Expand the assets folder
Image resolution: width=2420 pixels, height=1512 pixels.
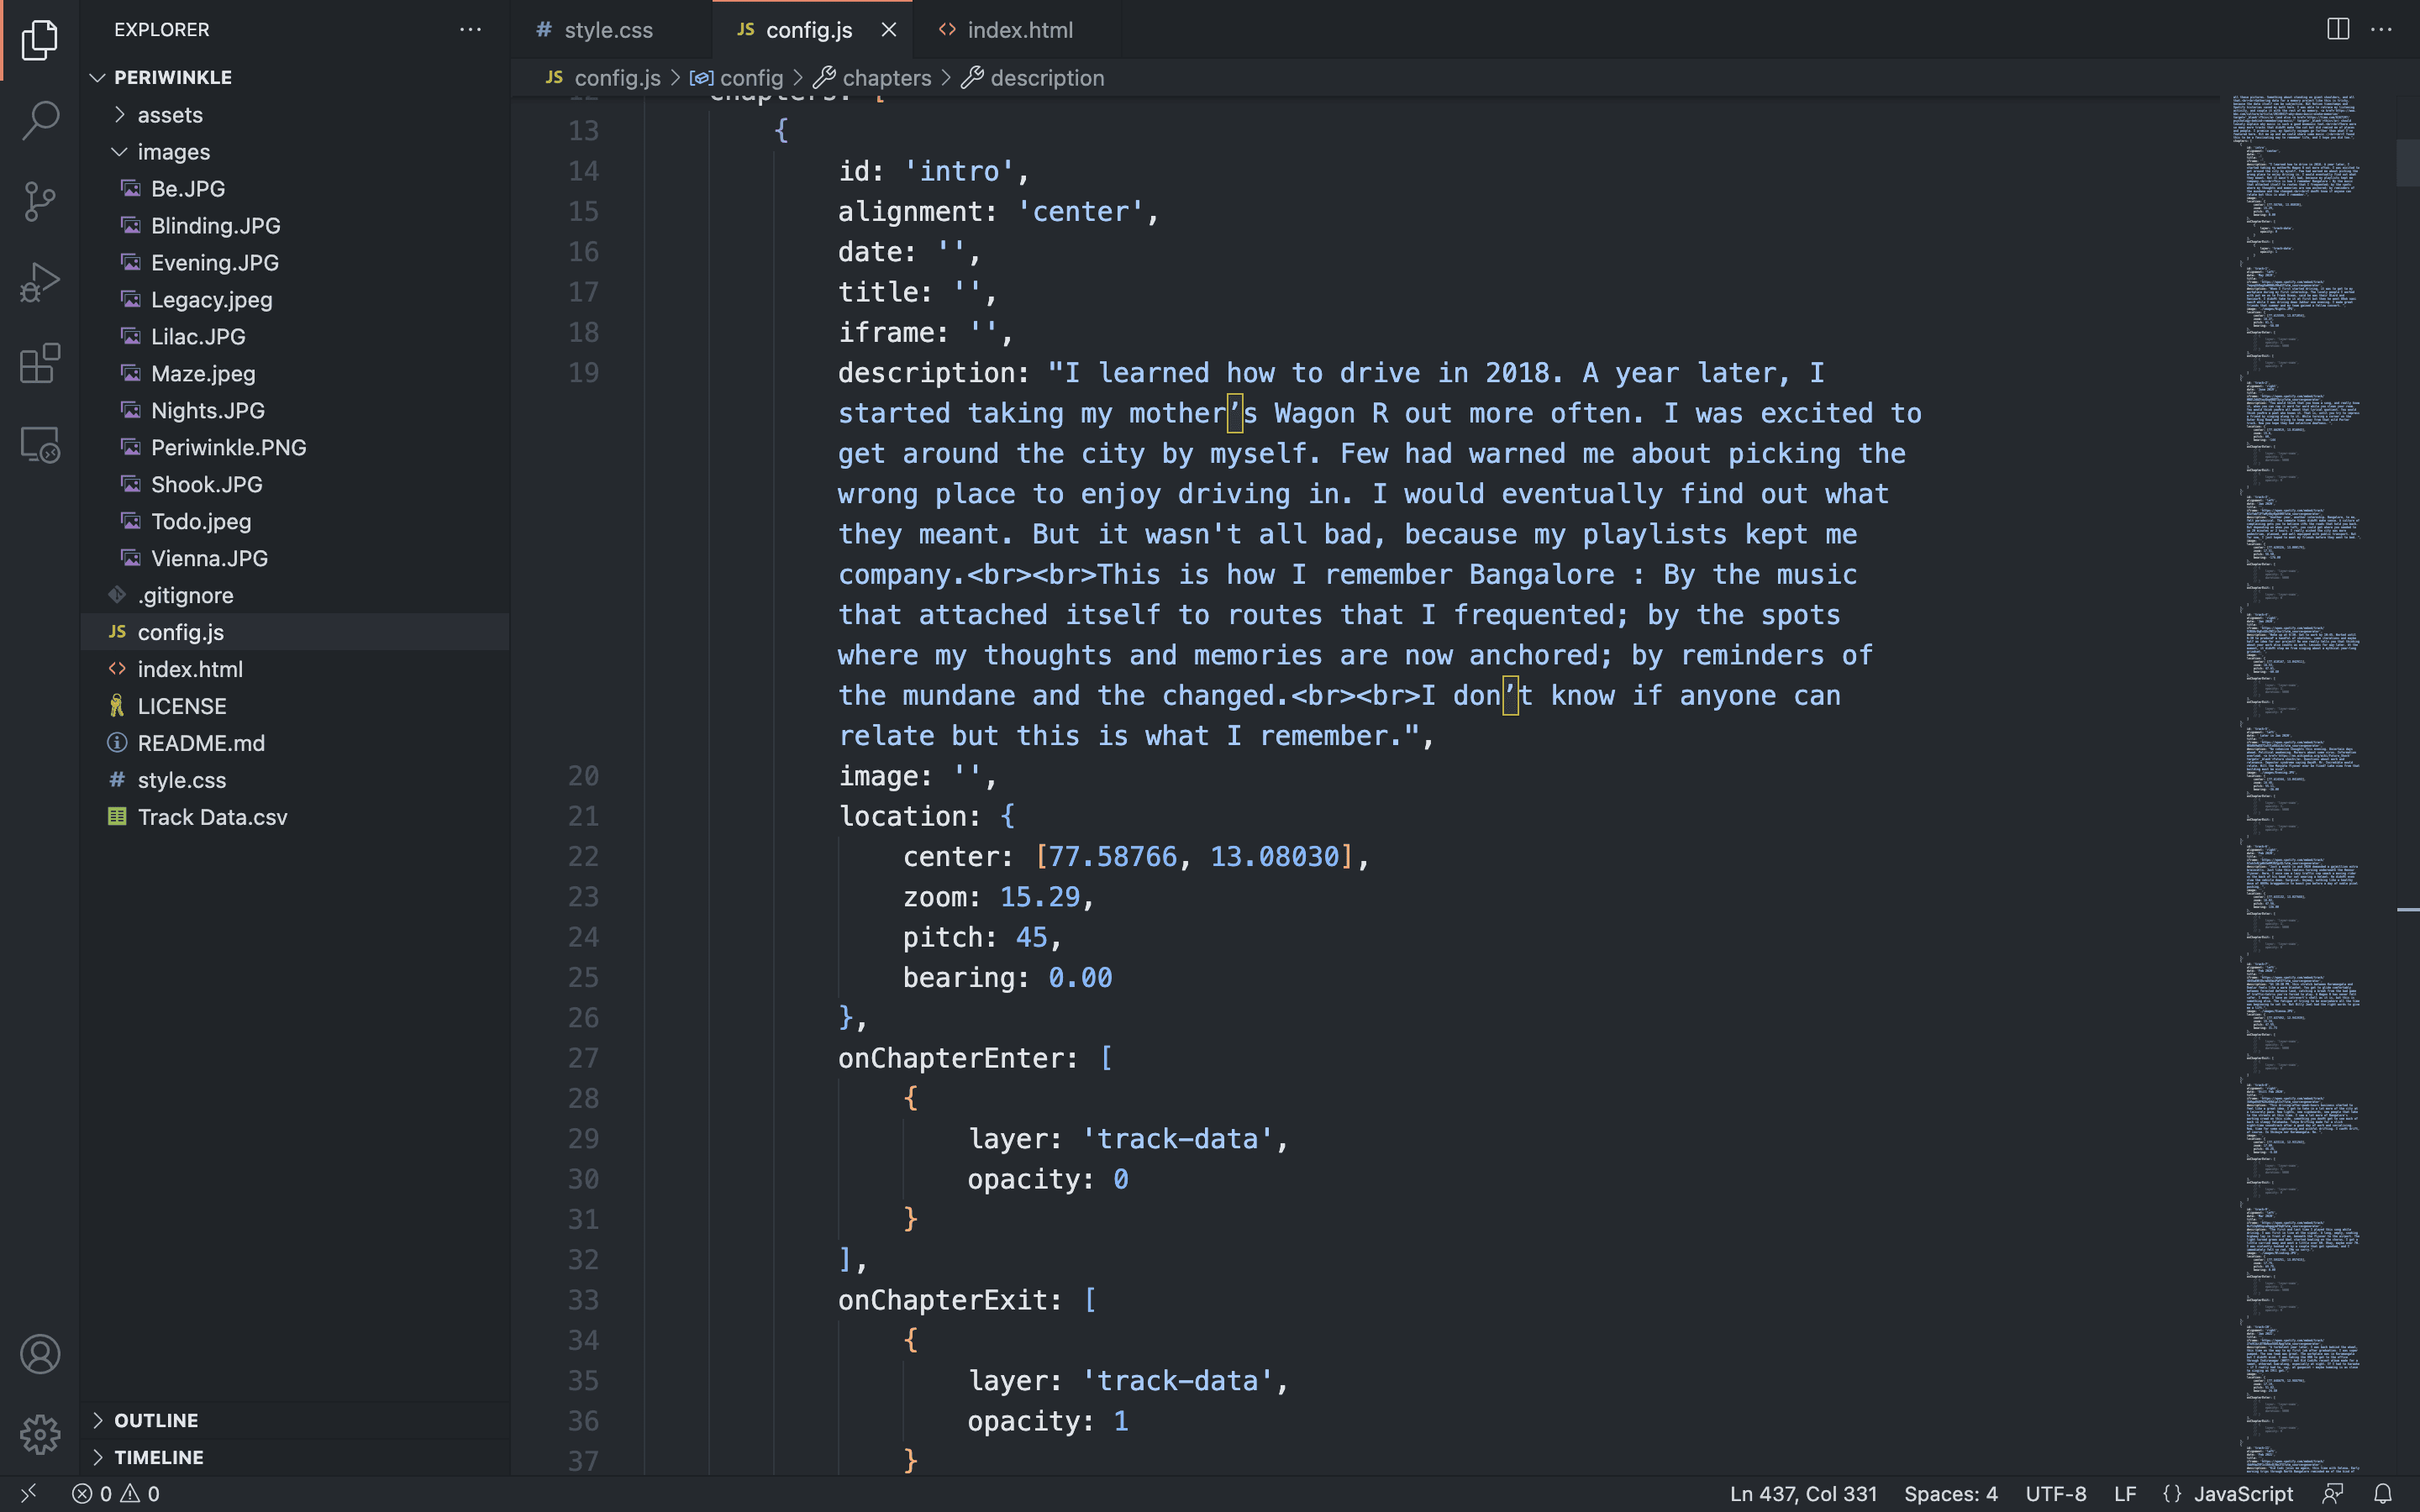click(169, 115)
